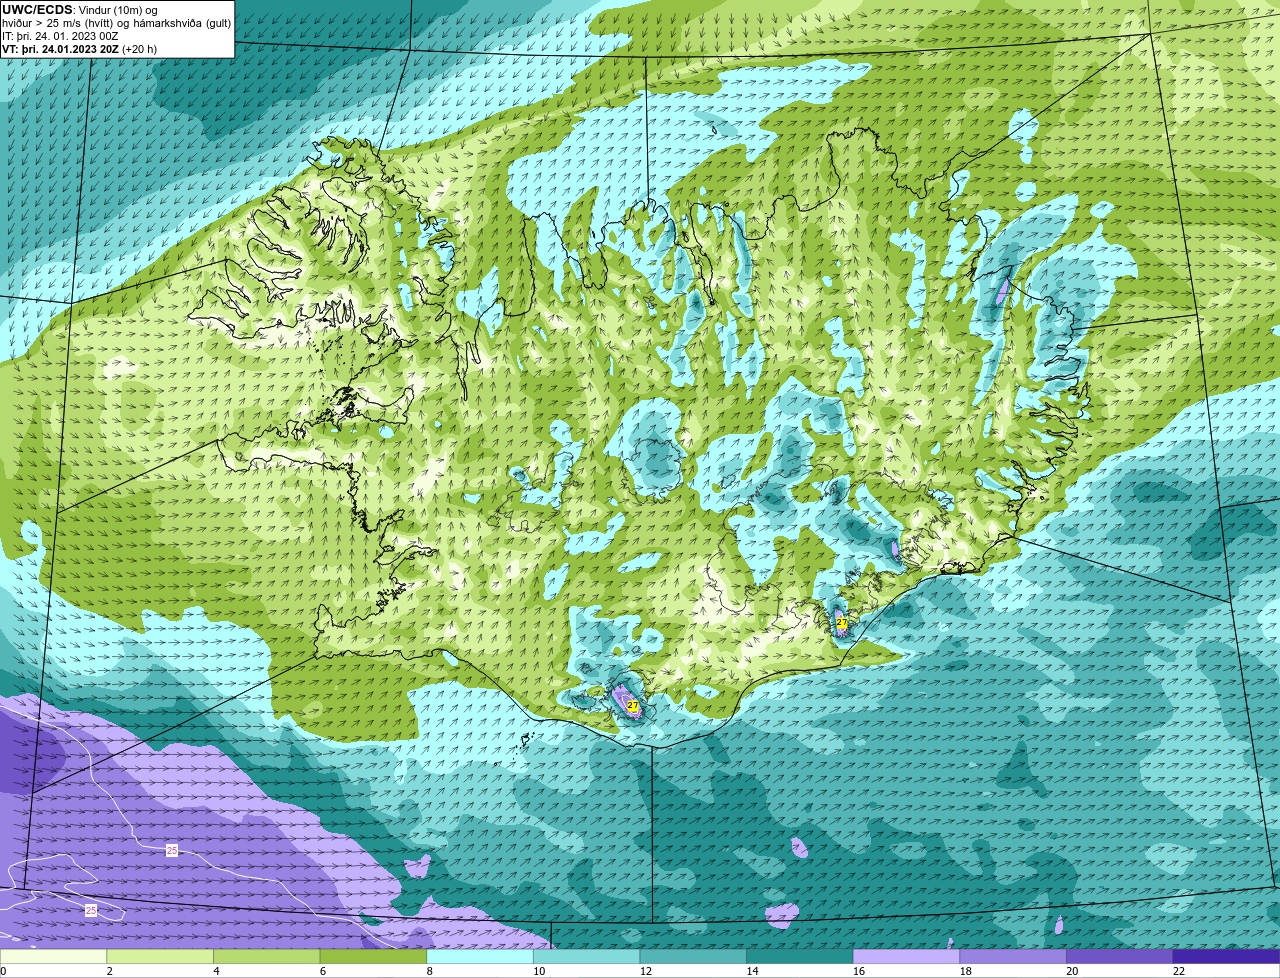
Task: Select the dark indigo swatch above 22 m/s
Action: [x=1227, y=956]
